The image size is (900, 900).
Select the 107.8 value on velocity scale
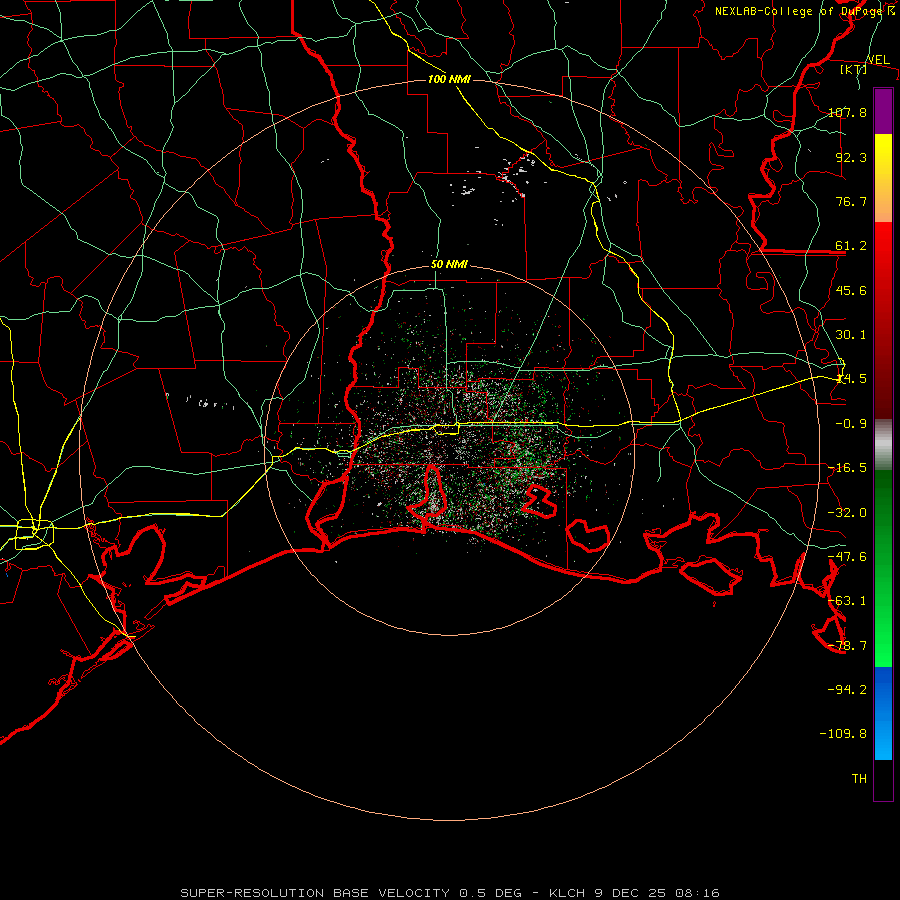pos(847,112)
